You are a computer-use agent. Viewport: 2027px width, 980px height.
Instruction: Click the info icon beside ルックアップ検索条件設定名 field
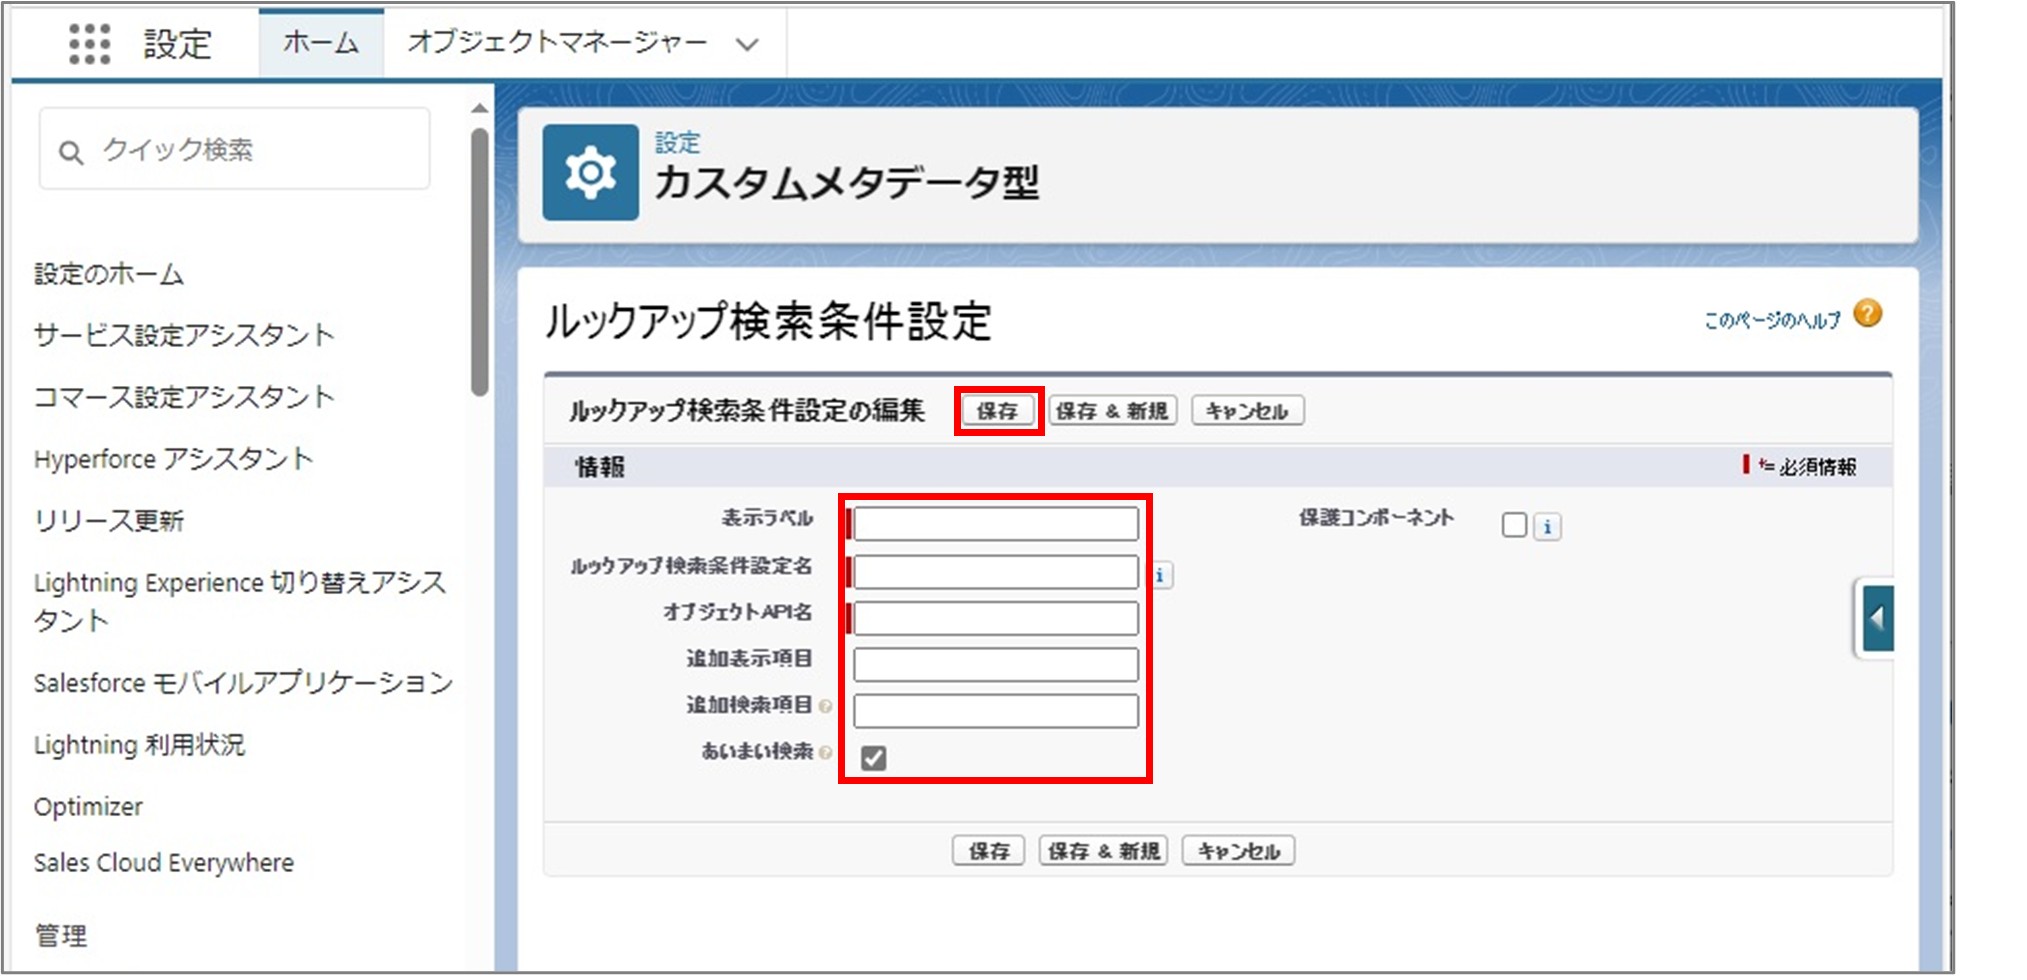coord(1163,574)
